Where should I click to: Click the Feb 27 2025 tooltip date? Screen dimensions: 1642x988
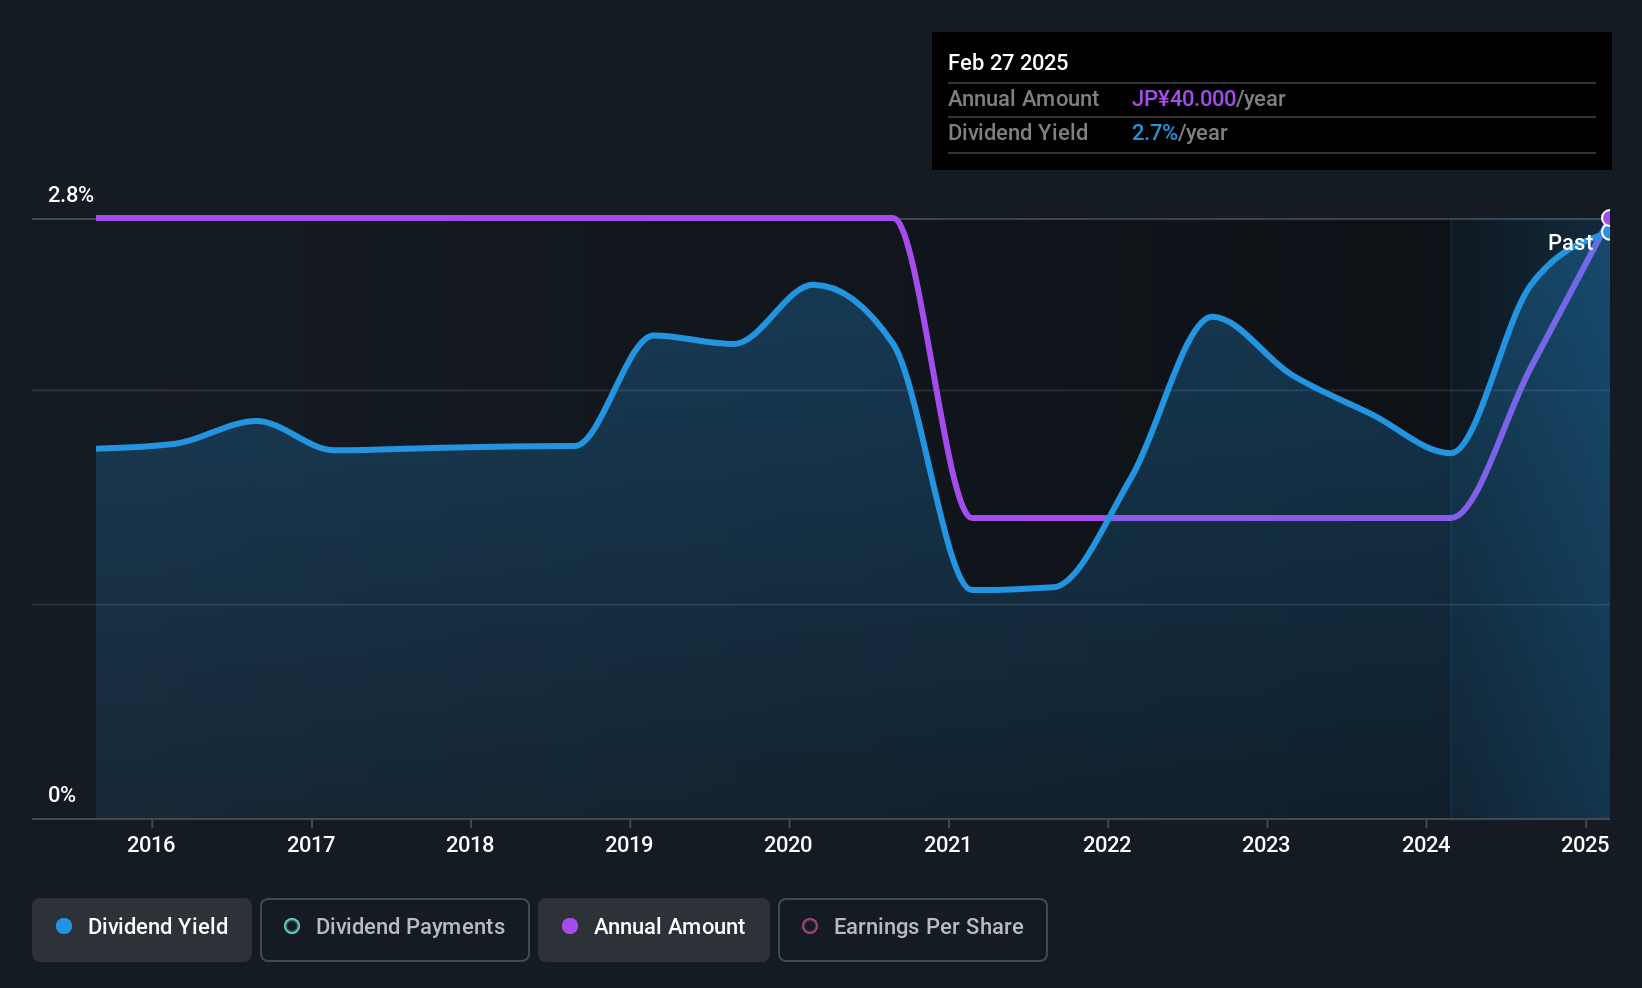point(1008,62)
